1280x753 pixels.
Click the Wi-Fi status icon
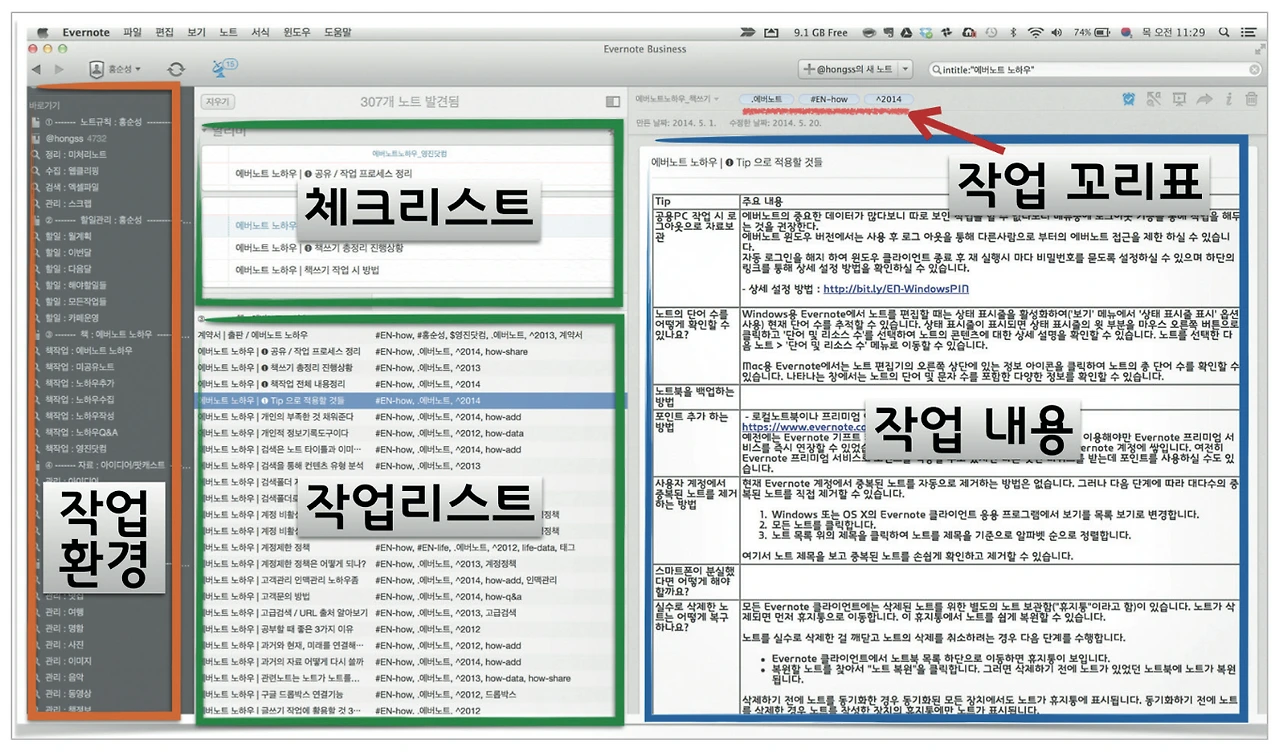1035,32
